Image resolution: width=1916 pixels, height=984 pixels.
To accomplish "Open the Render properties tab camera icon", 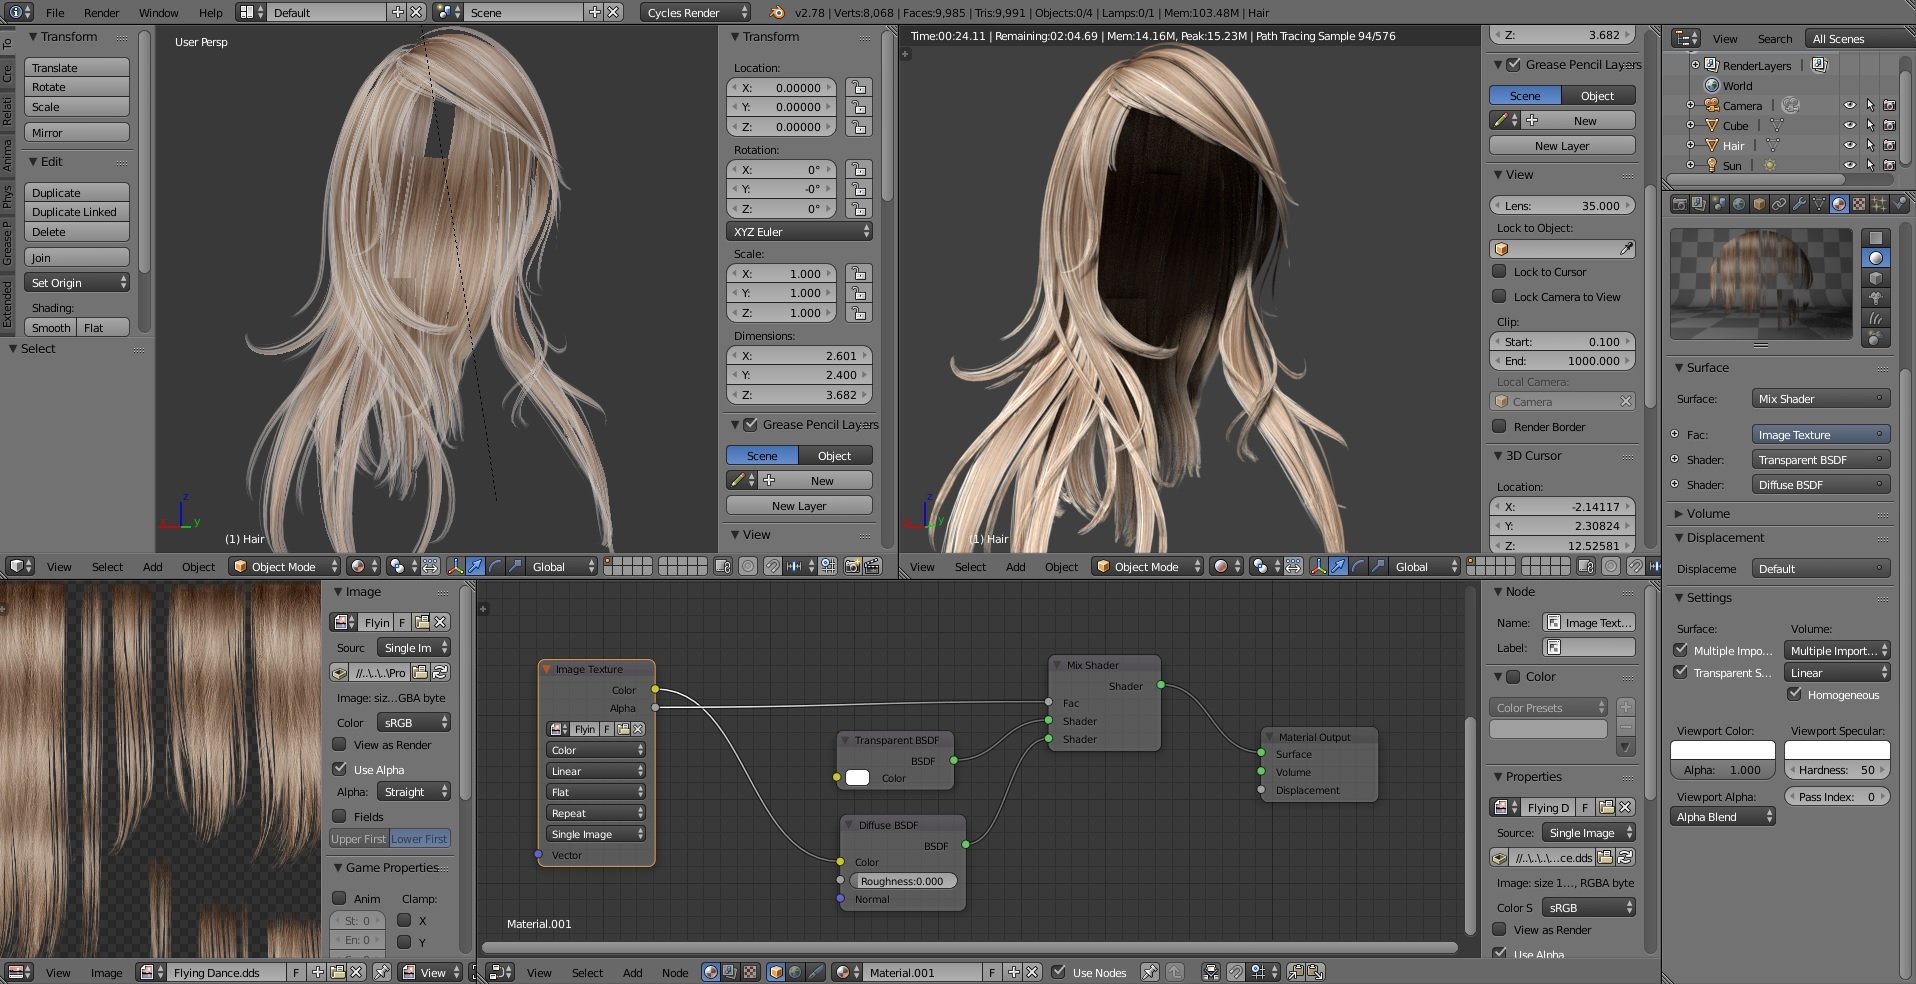I will pyautogui.click(x=1680, y=204).
